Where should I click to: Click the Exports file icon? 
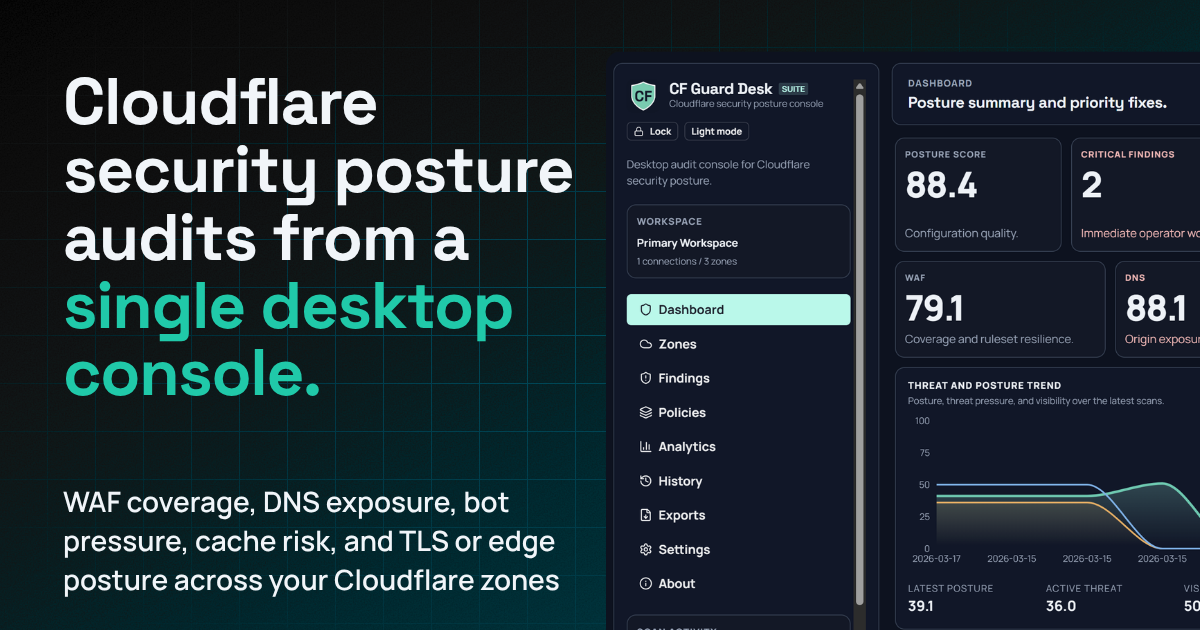point(645,515)
